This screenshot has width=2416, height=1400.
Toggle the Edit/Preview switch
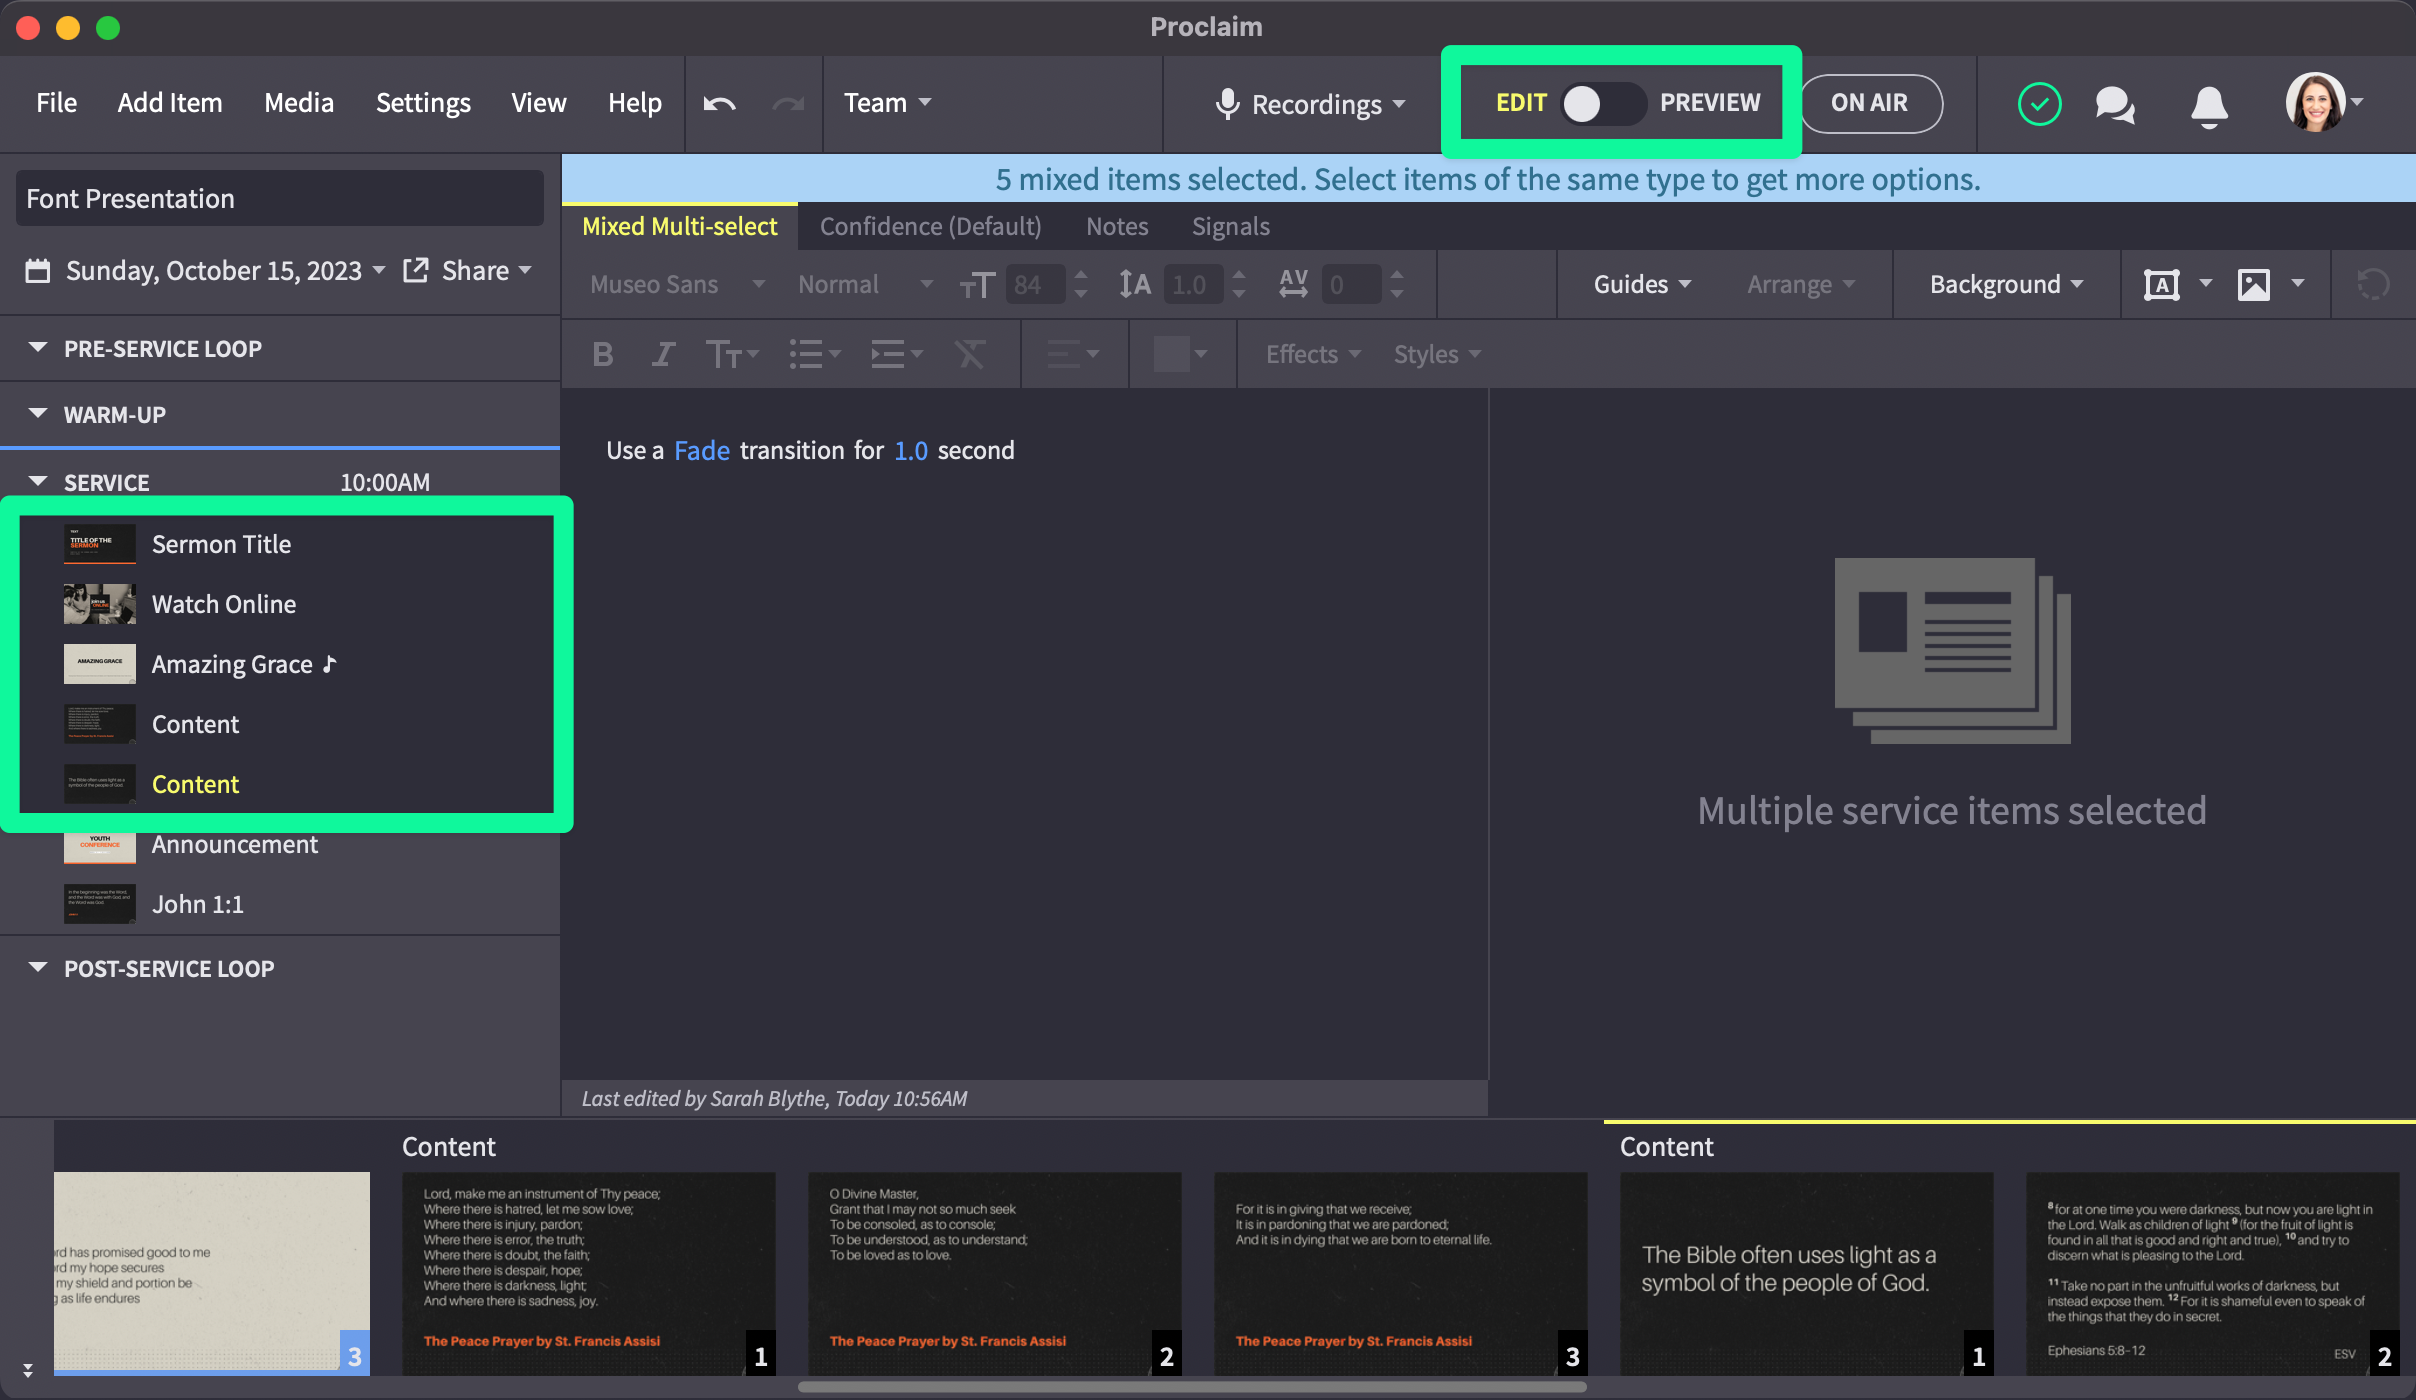tap(1603, 103)
